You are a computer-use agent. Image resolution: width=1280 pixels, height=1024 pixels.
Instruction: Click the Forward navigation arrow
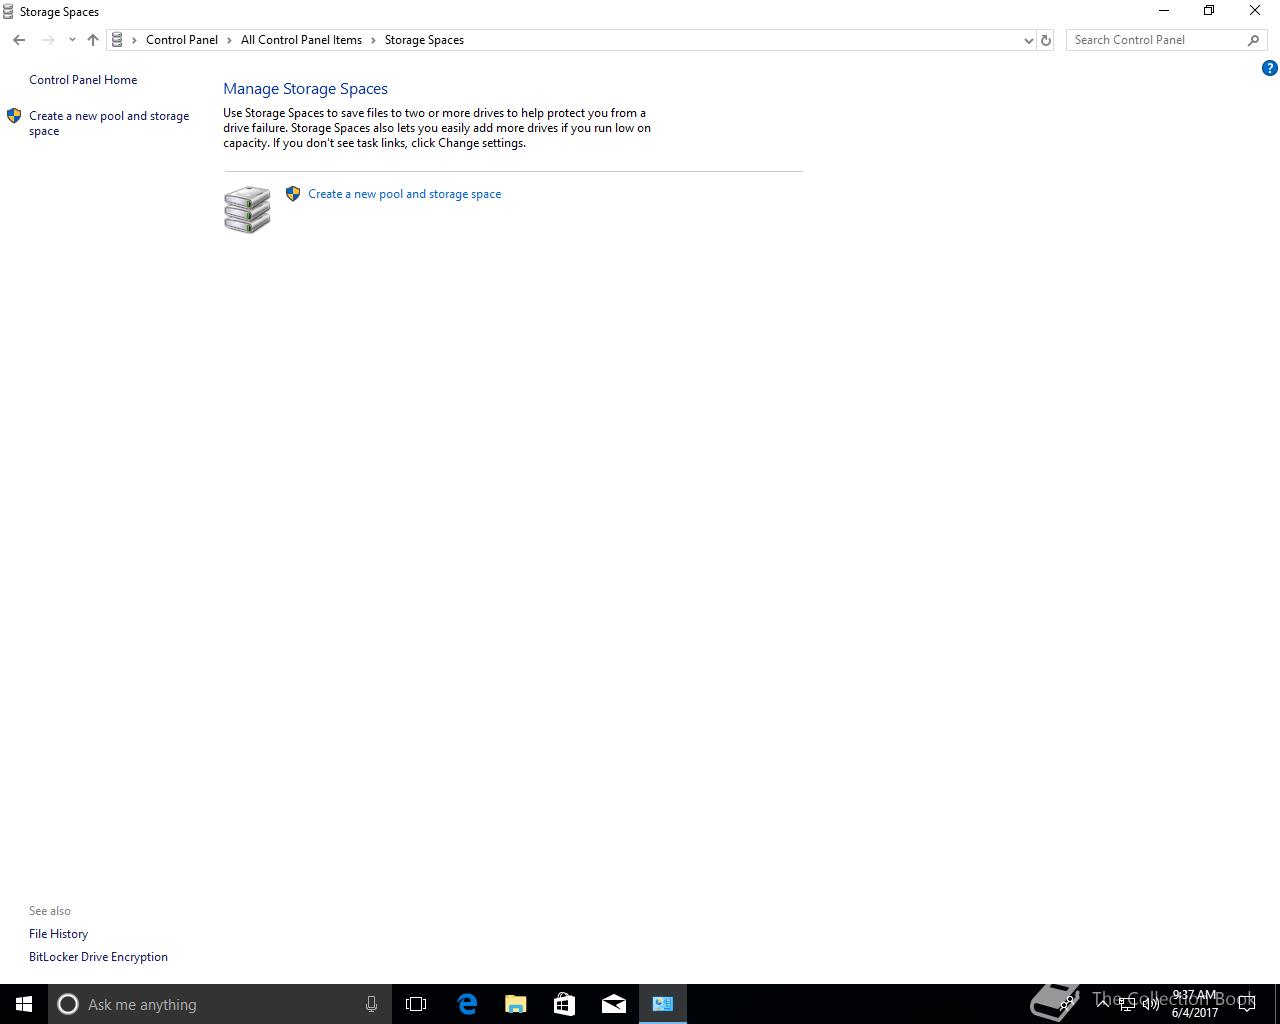pyautogui.click(x=48, y=40)
